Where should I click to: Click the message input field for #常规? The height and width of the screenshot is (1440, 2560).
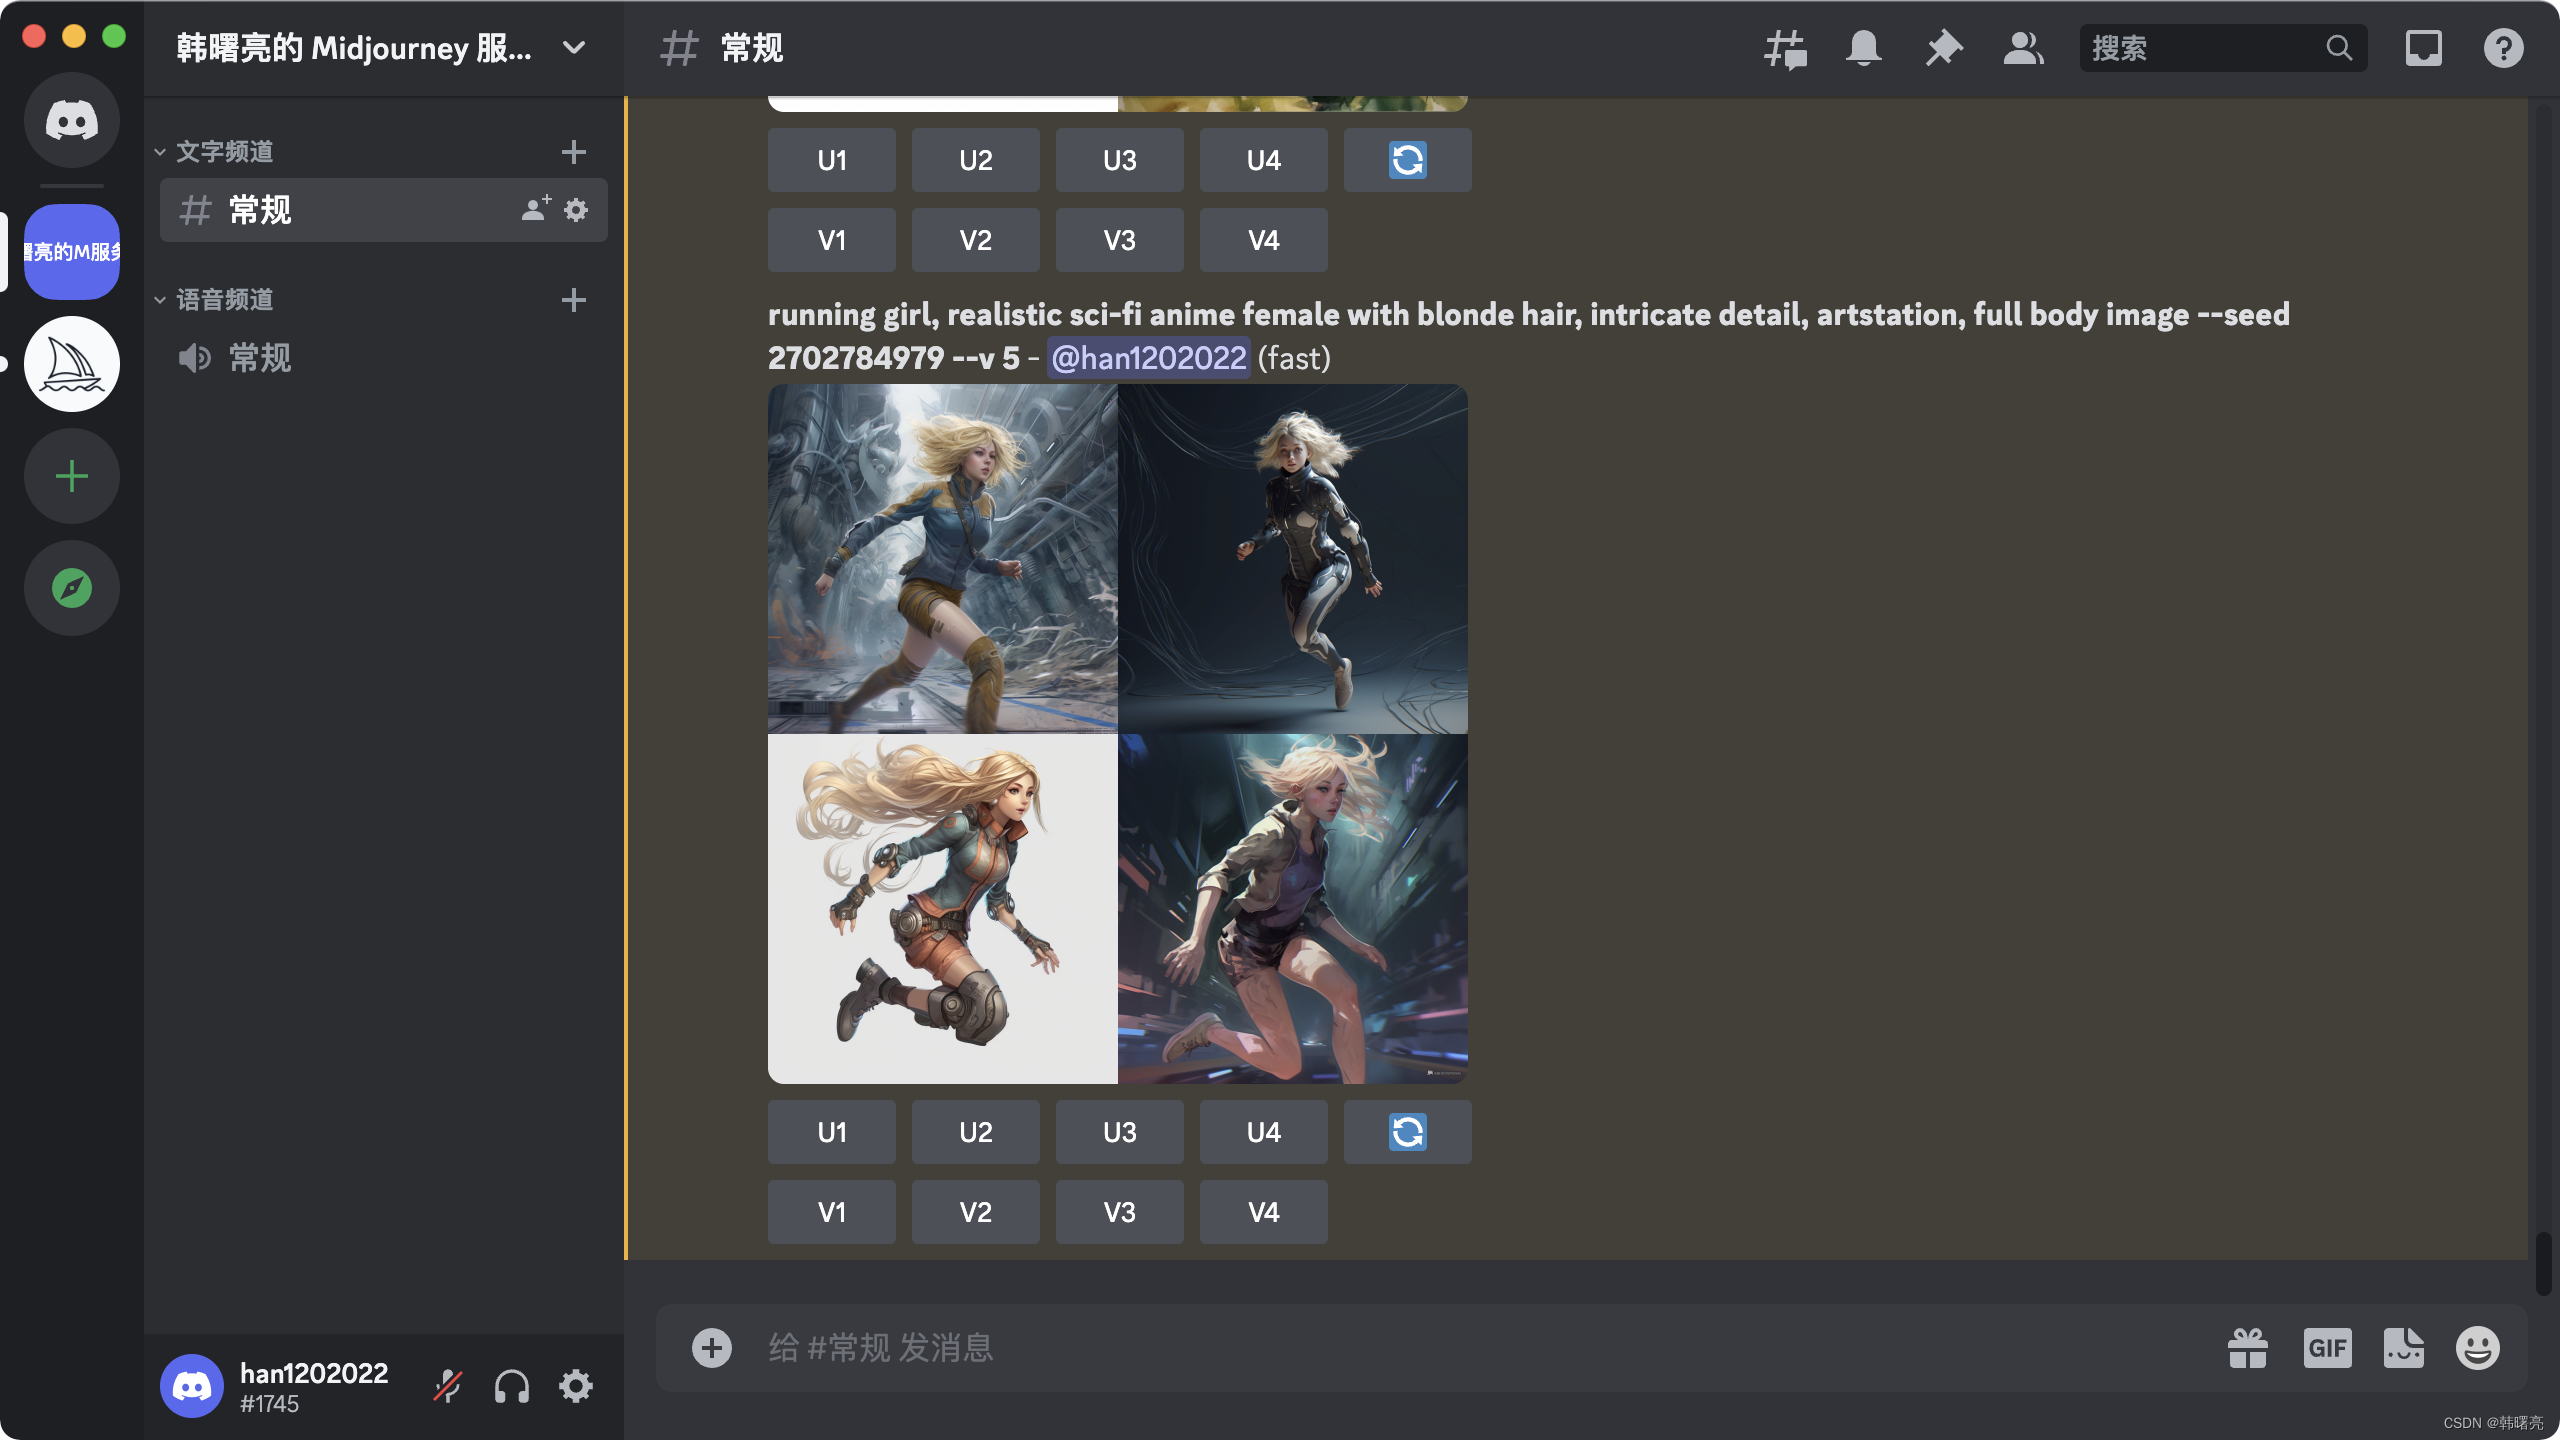click(1400, 1348)
